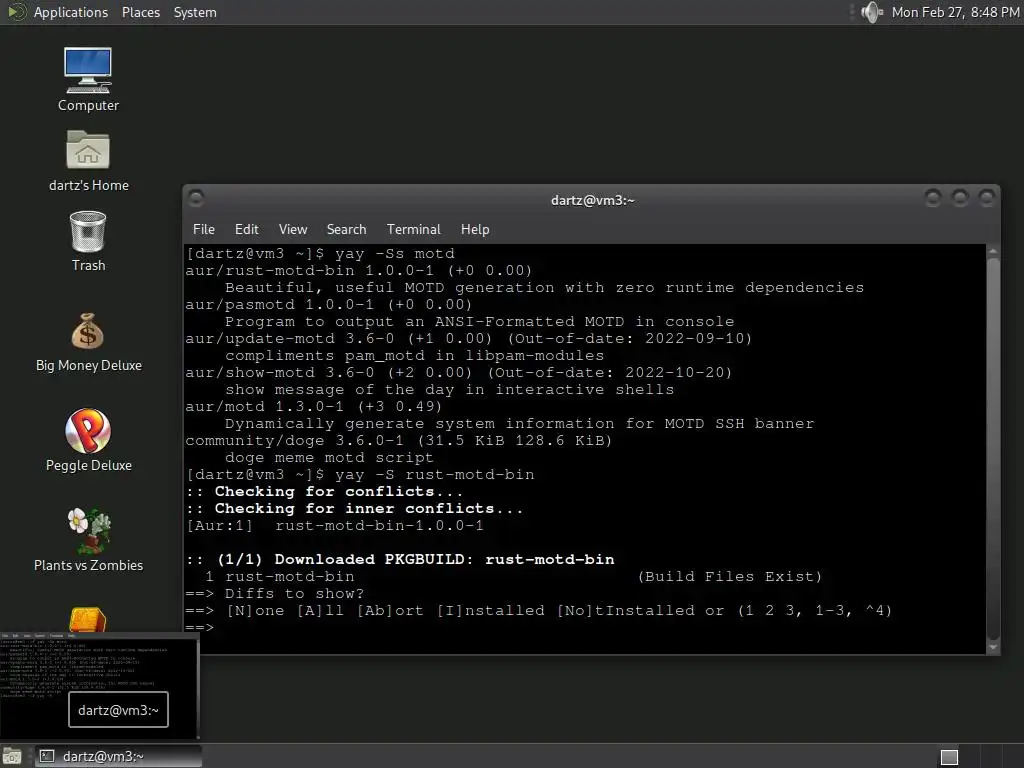Open the terminal Edit menu
This screenshot has height=768, width=1024.
(246, 229)
